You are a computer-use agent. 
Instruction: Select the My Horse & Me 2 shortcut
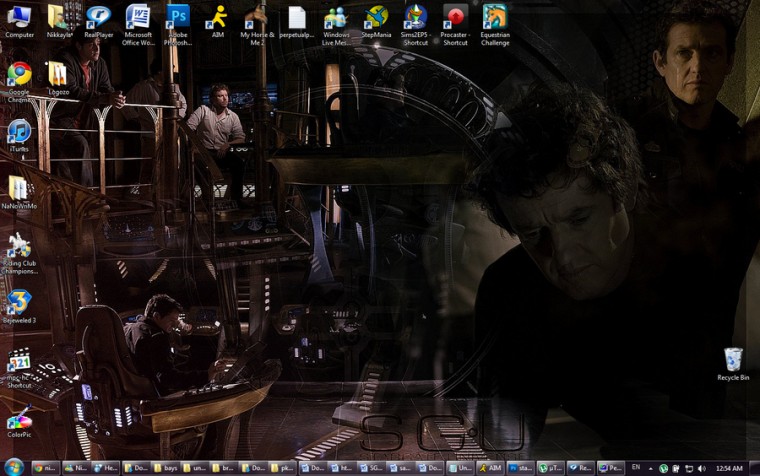[257, 25]
